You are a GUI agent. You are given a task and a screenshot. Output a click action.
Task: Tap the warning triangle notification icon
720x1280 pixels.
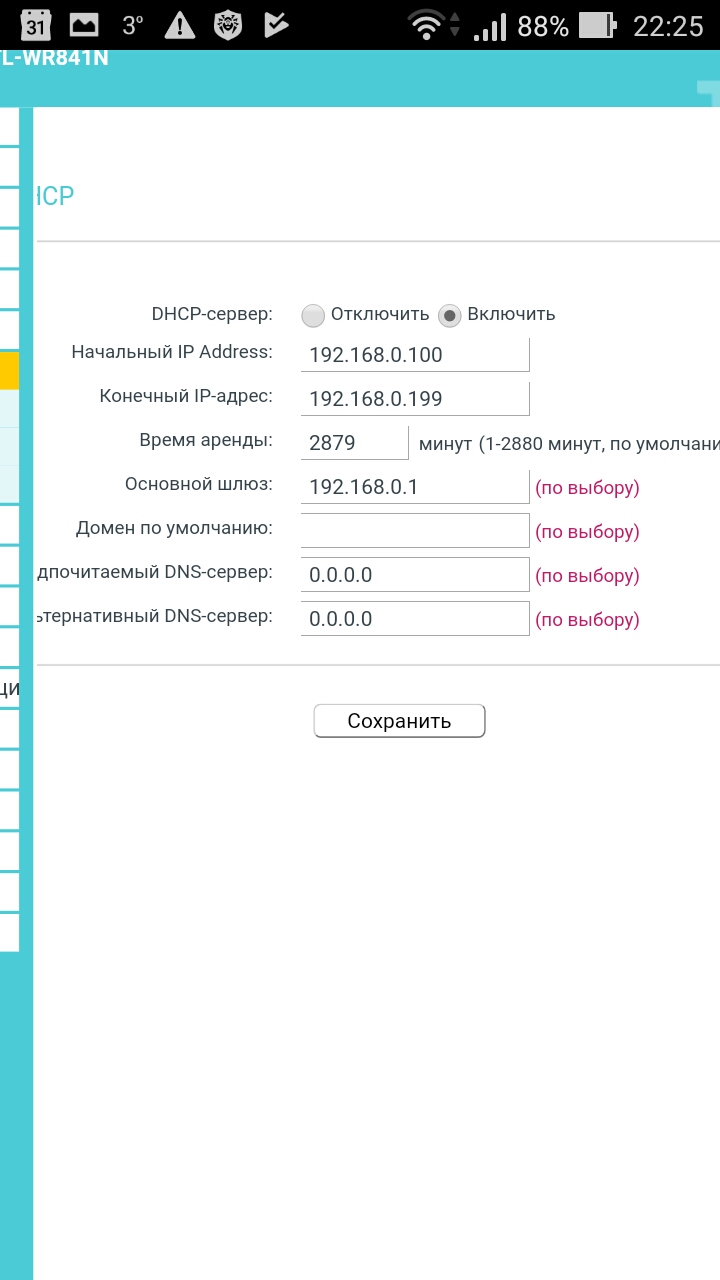180,25
